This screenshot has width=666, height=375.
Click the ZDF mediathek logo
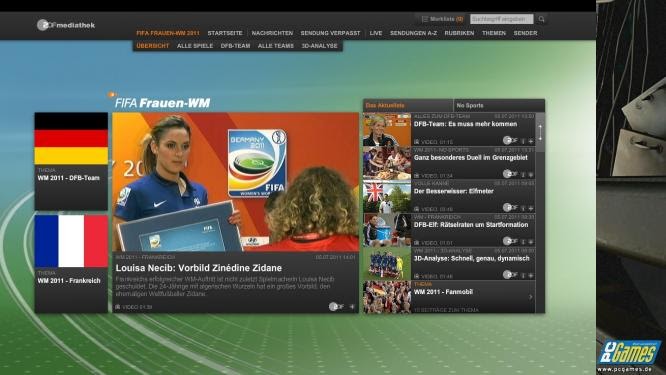pos(66,25)
